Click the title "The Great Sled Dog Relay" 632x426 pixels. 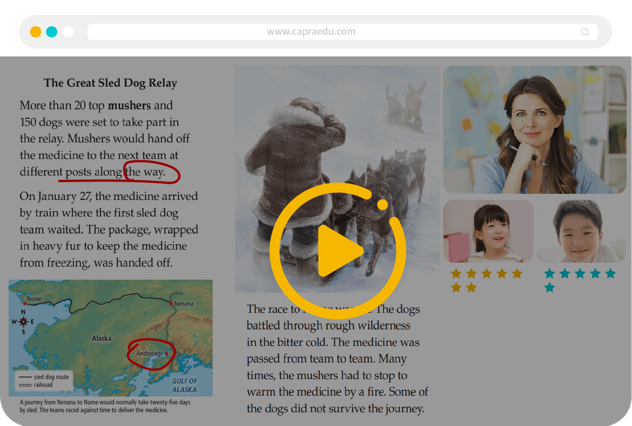coord(110,83)
